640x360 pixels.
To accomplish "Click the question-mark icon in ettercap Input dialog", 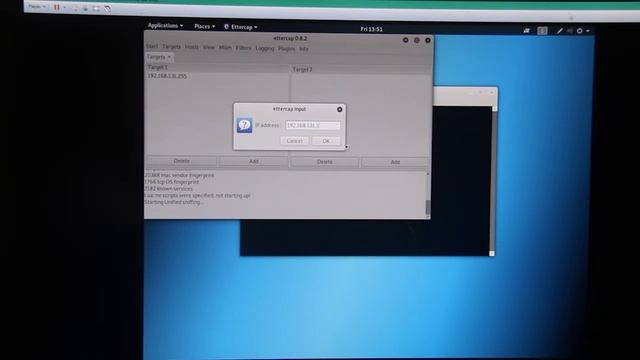I will click(x=244, y=125).
